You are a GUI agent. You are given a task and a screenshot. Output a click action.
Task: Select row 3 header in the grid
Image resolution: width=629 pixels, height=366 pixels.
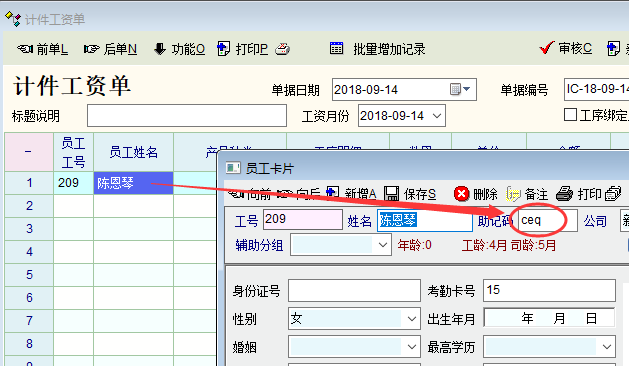[29, 229]
